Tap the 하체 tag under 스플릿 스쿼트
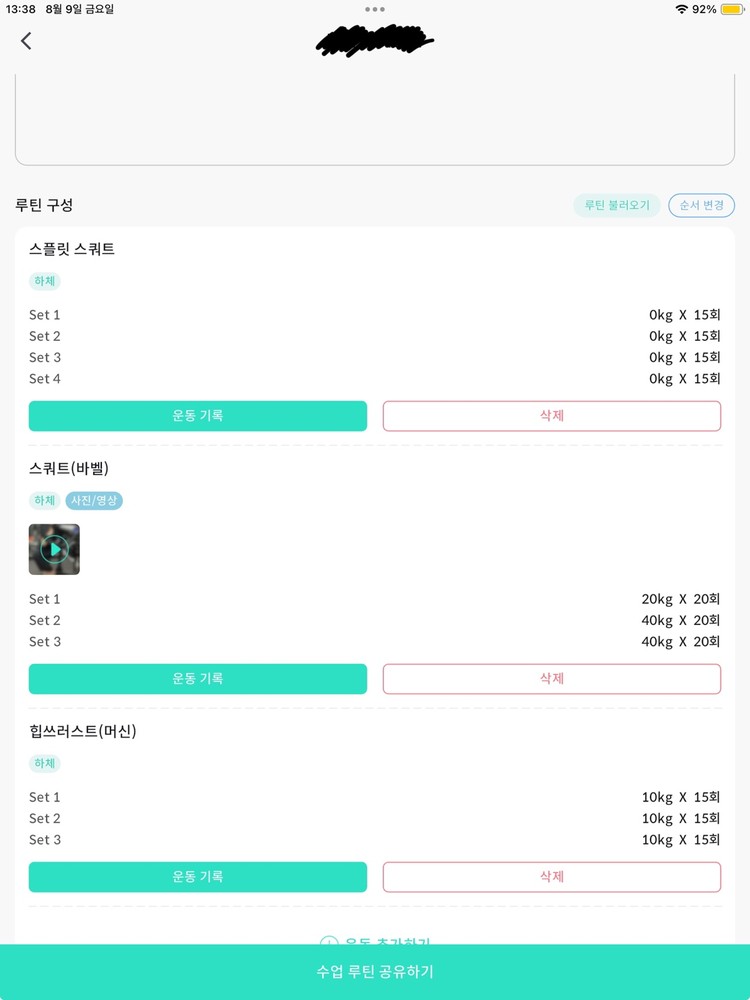The width and height of the screenshot is (750, 1000). 45,282
